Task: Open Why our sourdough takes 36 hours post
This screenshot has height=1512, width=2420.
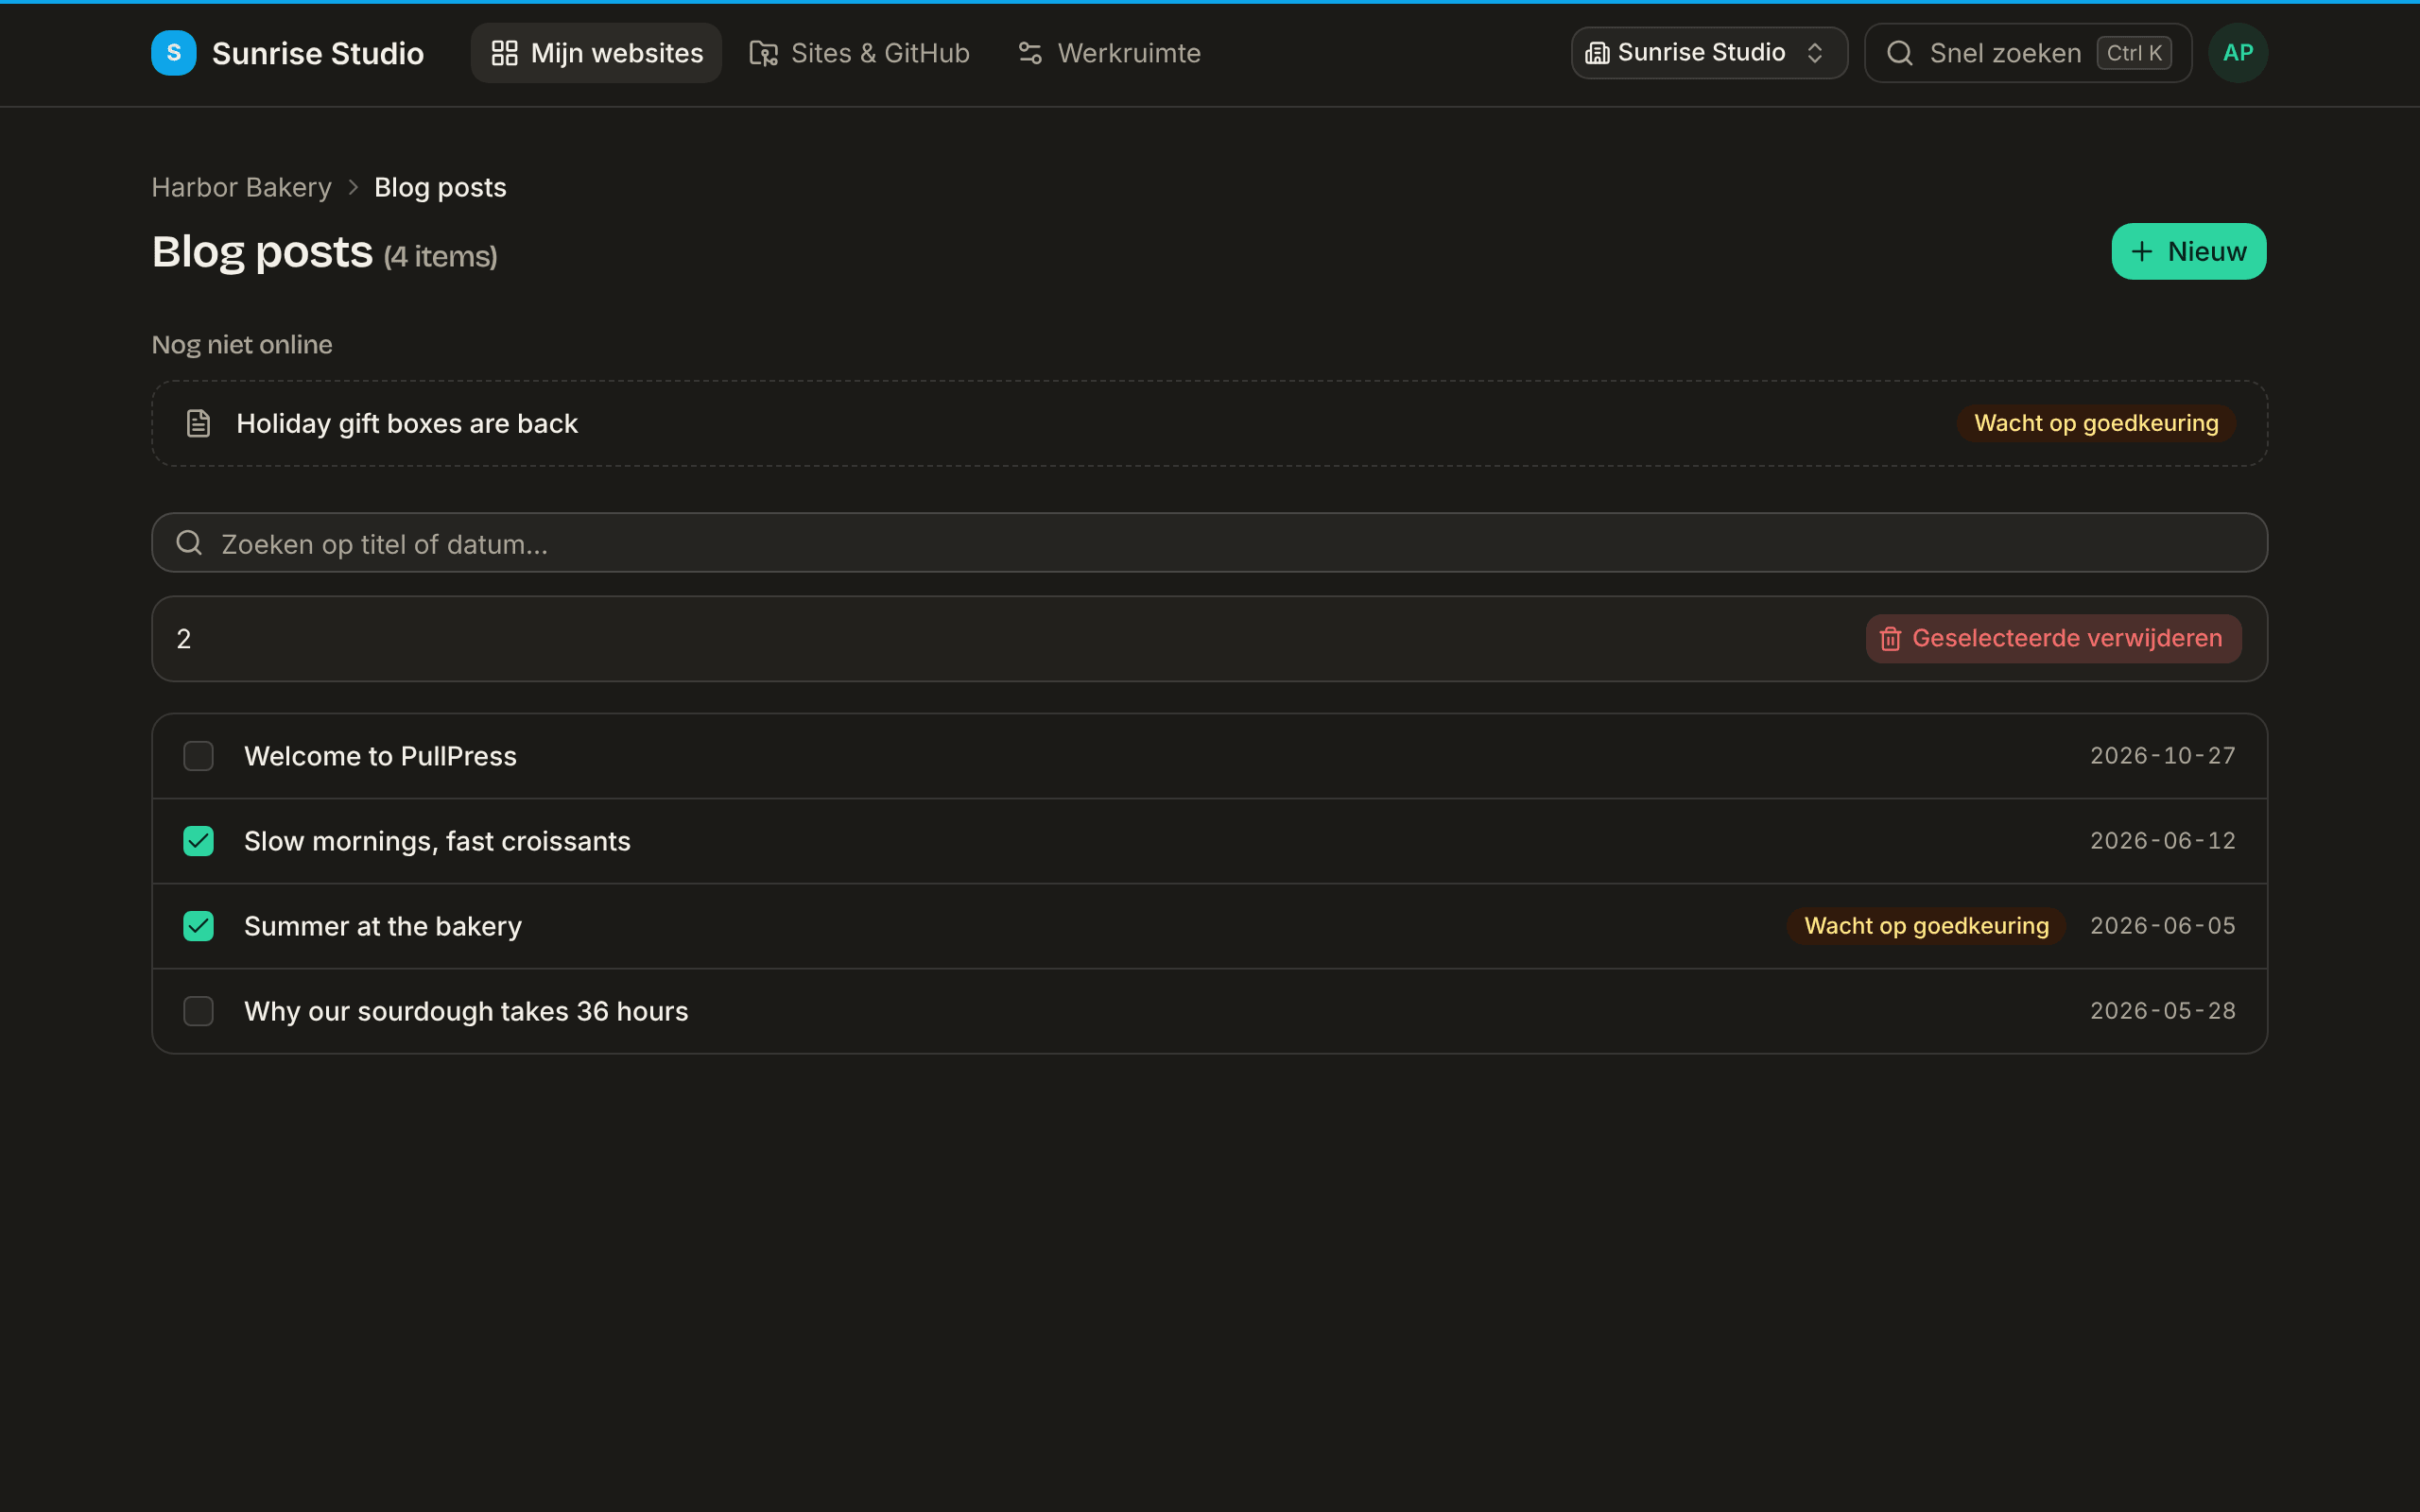Action: click(x=466, y=1011)
